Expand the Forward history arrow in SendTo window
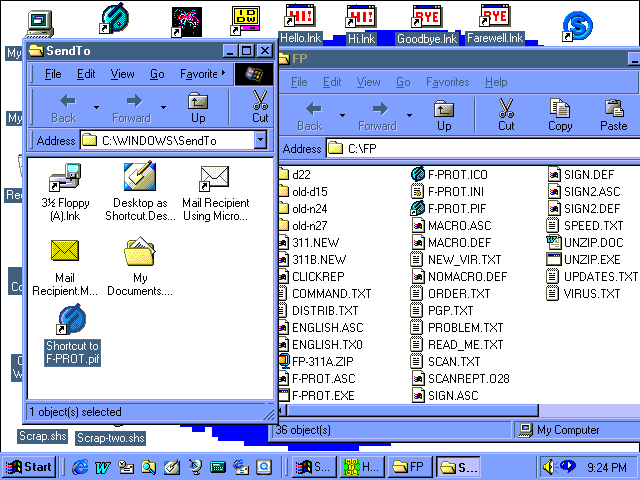This screenshot has height=480, width=640. (162, 105)
